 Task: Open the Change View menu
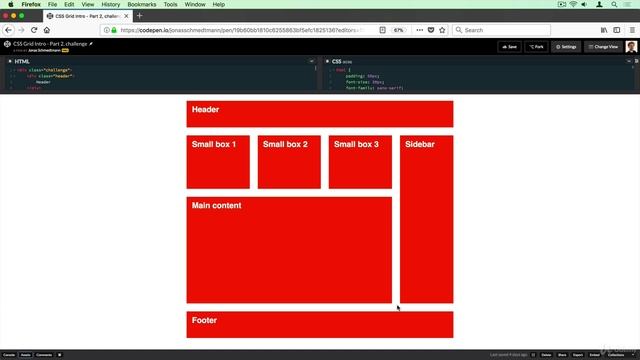pyautogui.click(x=603, y=47)
